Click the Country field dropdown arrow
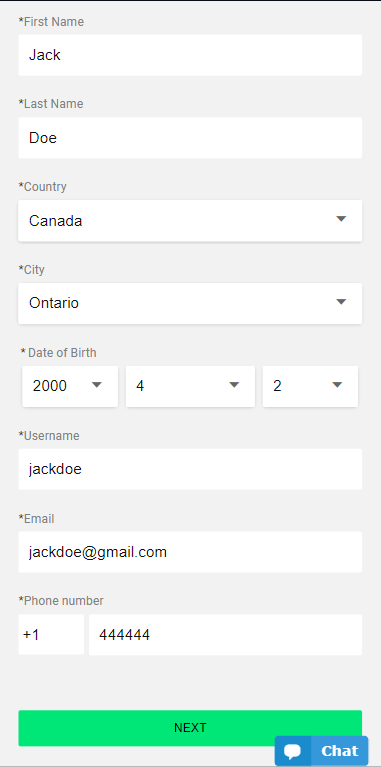 (341, 219)
